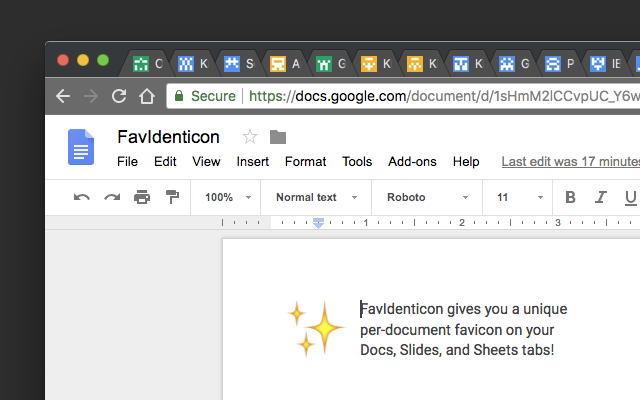Open the Google Docs home icon
Screen dimensions: 640x400
pyautogui.click(x=81, y=147)
